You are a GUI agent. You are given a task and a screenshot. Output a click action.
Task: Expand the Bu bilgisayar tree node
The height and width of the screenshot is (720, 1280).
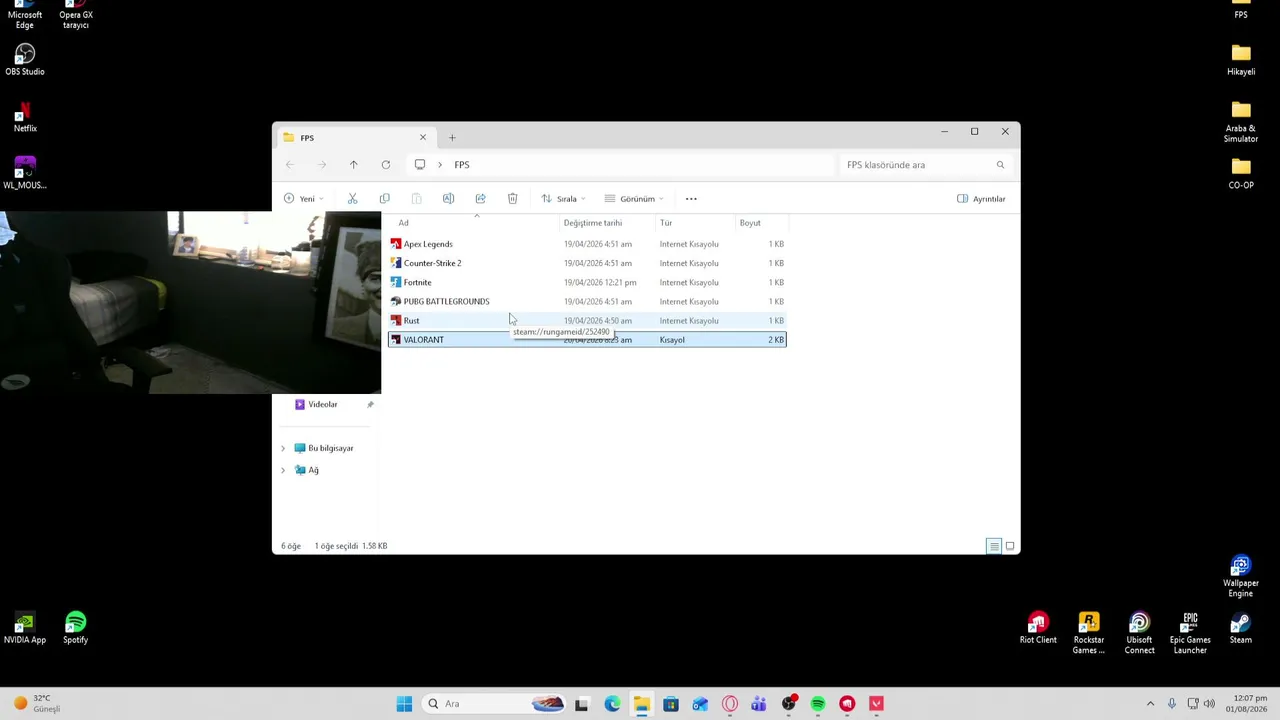[283, 448]
